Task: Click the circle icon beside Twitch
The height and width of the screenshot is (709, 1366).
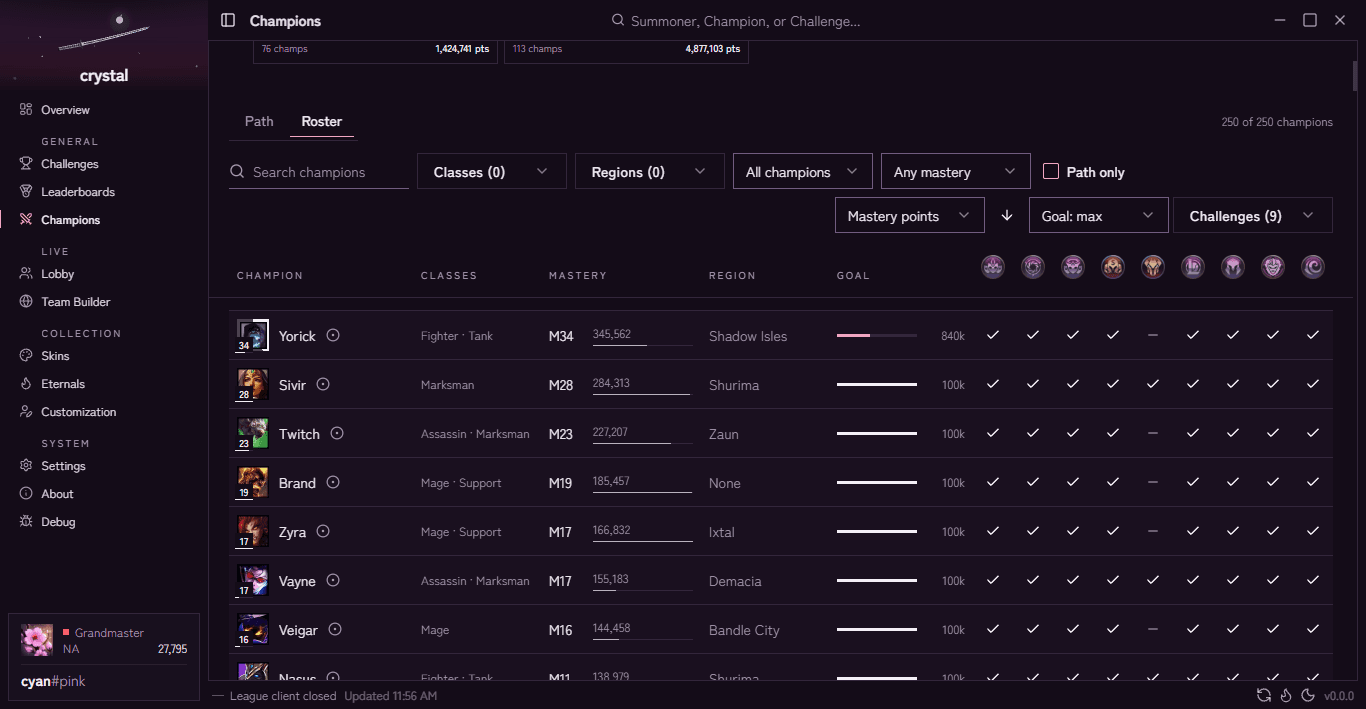Action: pos(337,434)
